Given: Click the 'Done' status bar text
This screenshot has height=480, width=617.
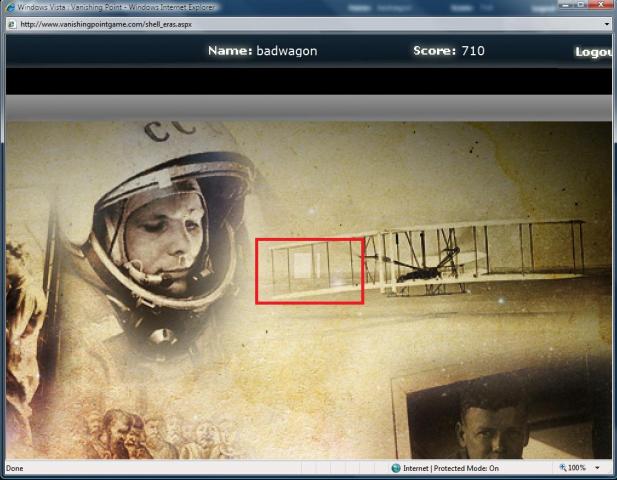Looking at the screenshot, I should [x=15, y=468].
